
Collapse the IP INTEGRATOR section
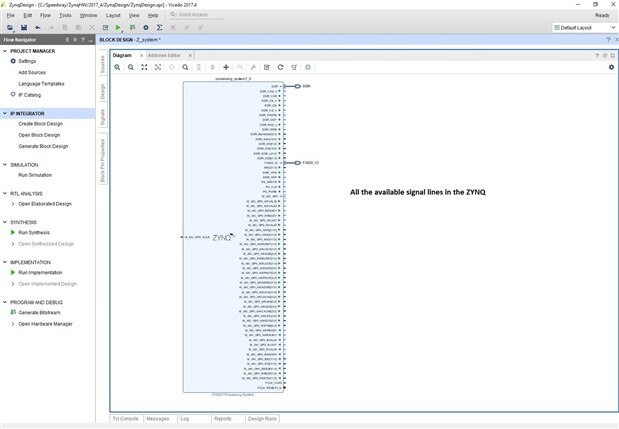(5, 113)
